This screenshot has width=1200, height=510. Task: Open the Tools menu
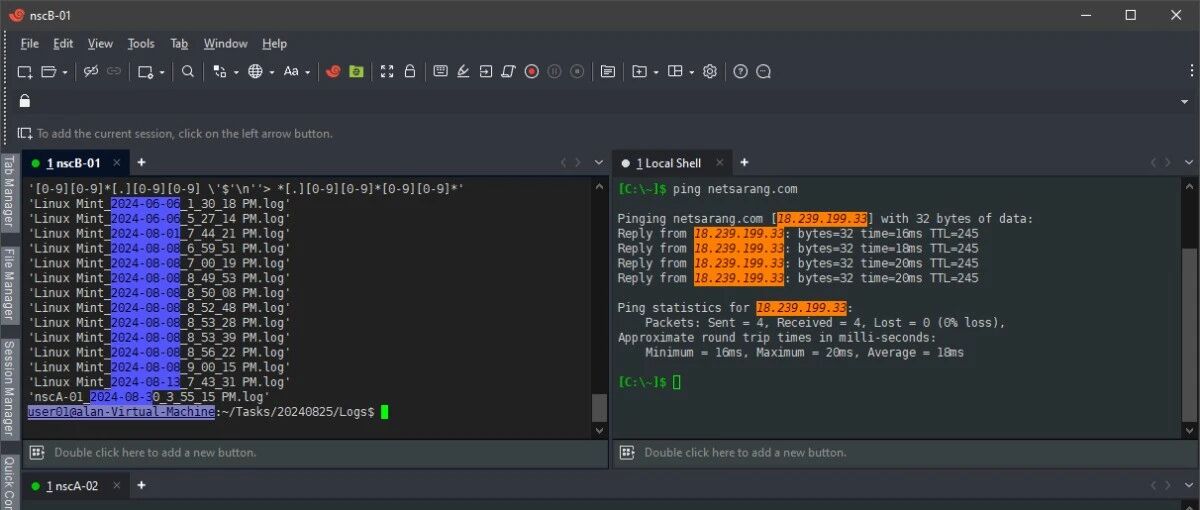coord(141,44)
